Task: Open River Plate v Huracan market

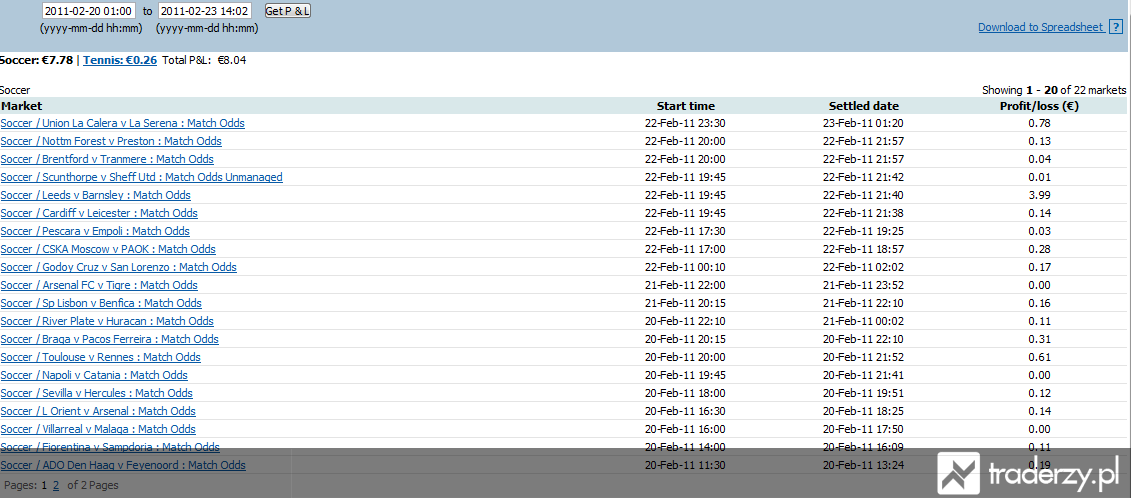Action: [107, 322]
